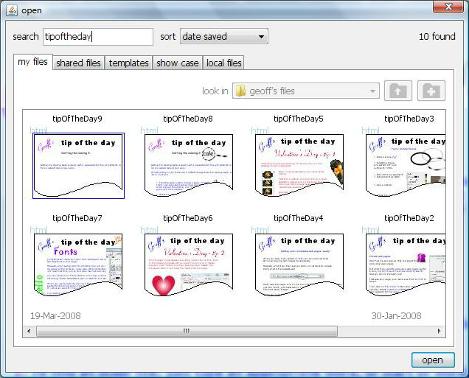
Task: Select the tipOfTheDay9 thumbnail
Action: [78, 166]
